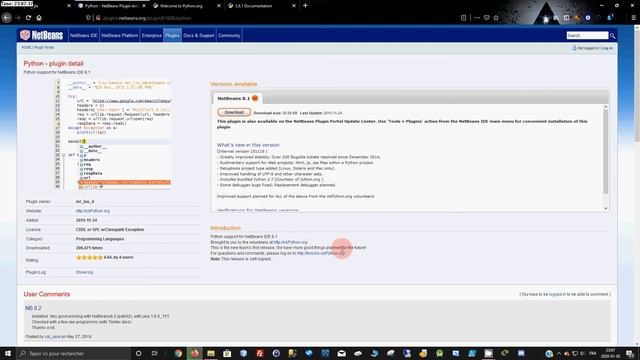This screenshot has width=640, height=360.
Task: Open the NetBeans IDE menu item
Action: [x=83, y=36]
